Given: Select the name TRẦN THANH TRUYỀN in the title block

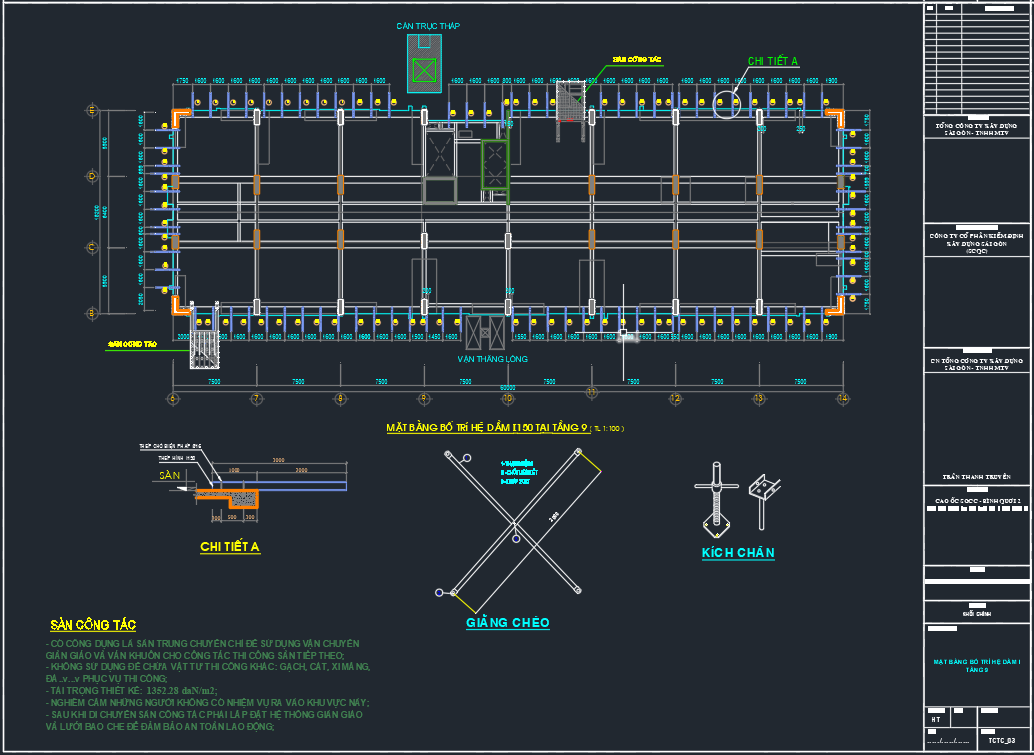Looking at the screenshot, I should [977, 478].
